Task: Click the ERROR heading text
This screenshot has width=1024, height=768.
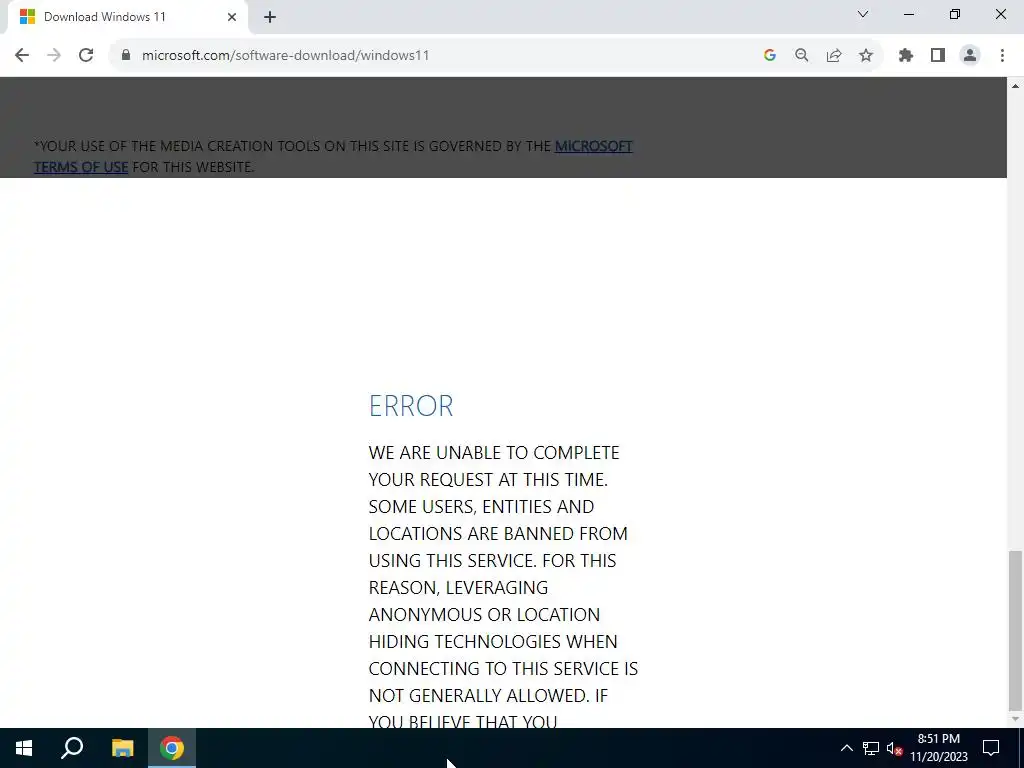Action: [x=411, y=406]
